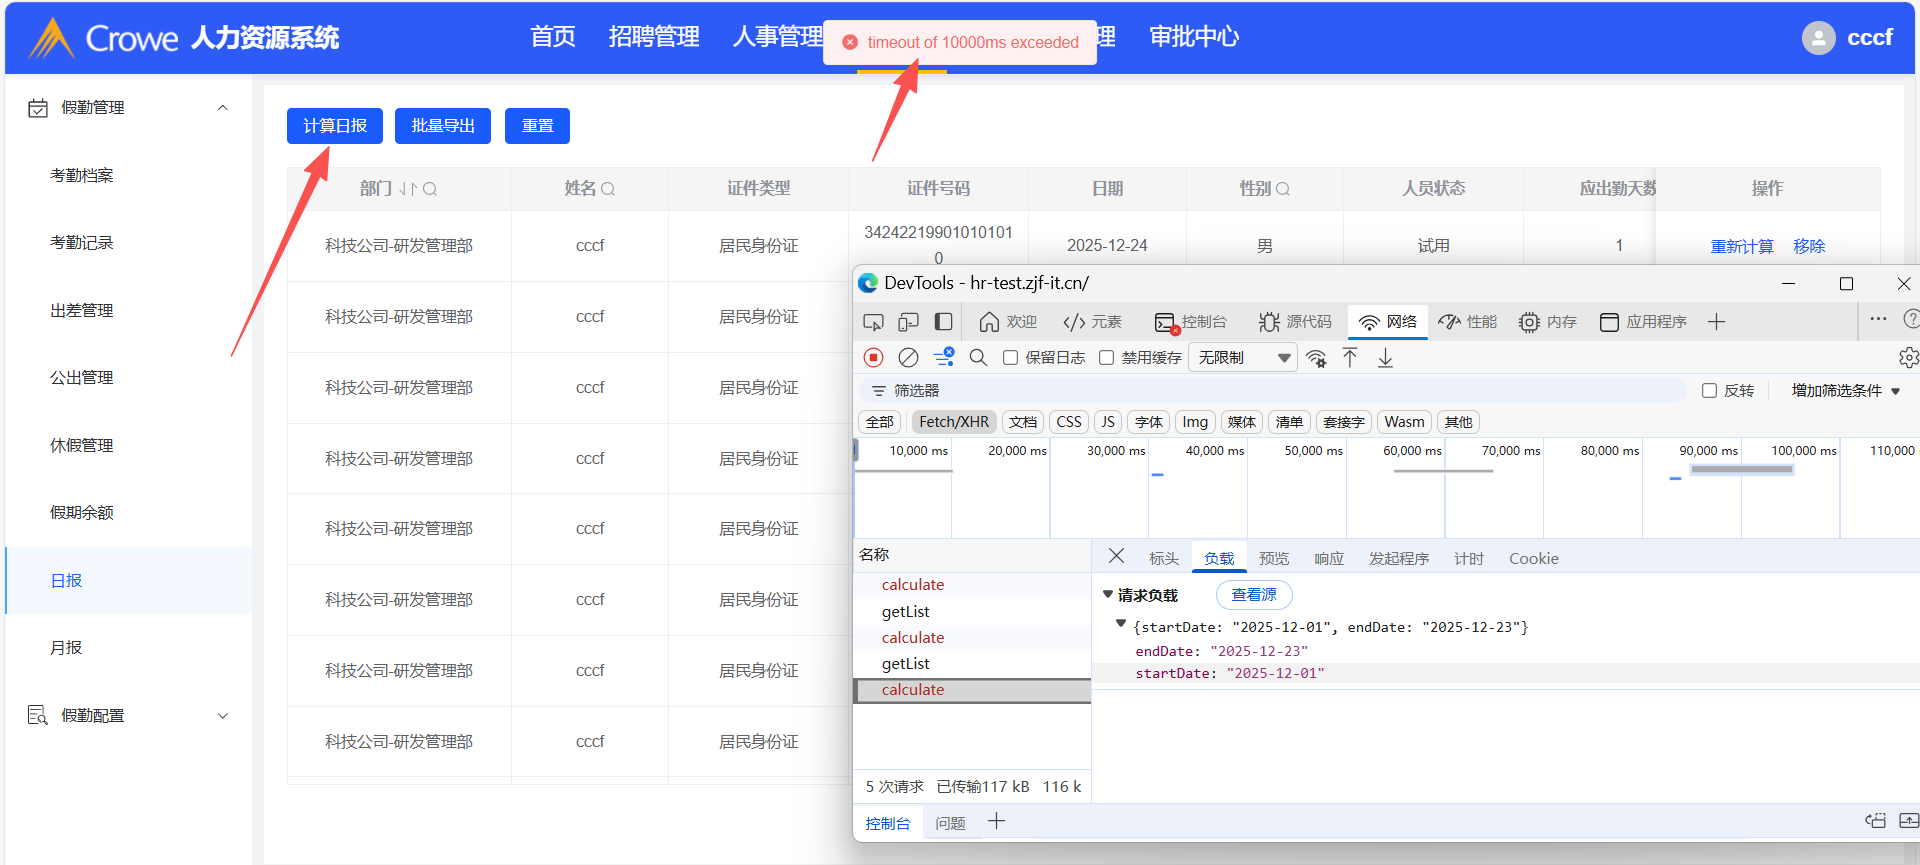1920x865 pixels.
Task: Enable the 保留日志 checkbox
Action: 1011,358
